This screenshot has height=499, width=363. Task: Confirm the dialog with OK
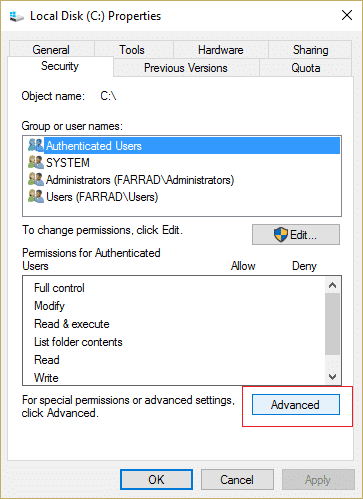tap(156, 480)
